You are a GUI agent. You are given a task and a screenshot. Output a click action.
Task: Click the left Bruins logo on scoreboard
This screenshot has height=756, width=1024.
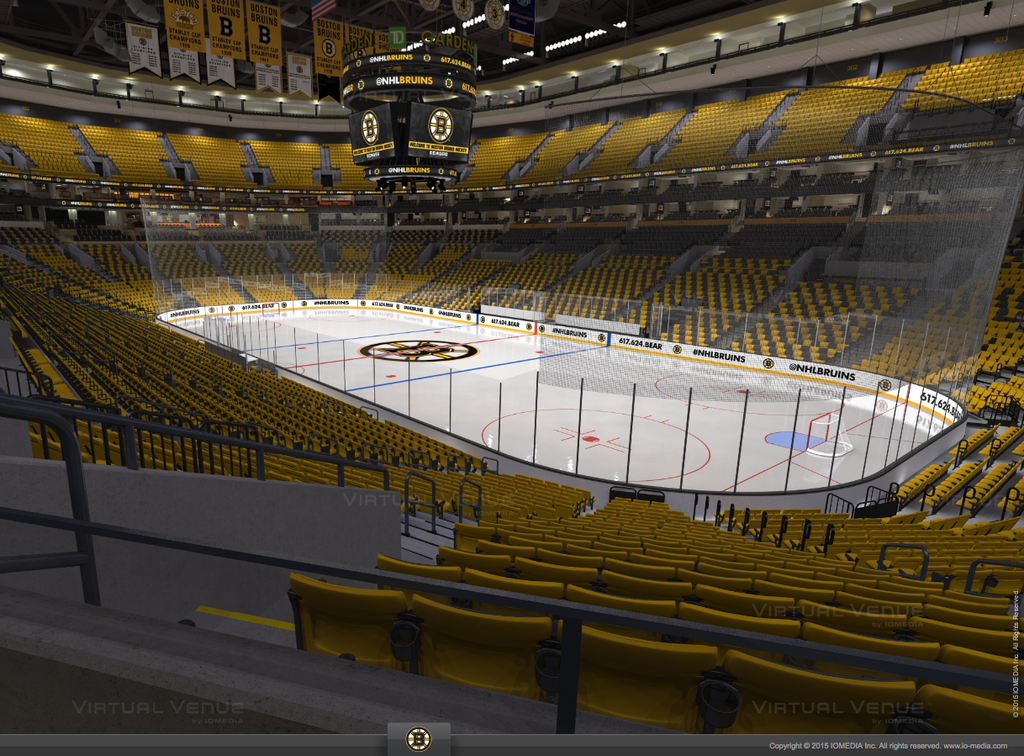(x=370, y=127)
